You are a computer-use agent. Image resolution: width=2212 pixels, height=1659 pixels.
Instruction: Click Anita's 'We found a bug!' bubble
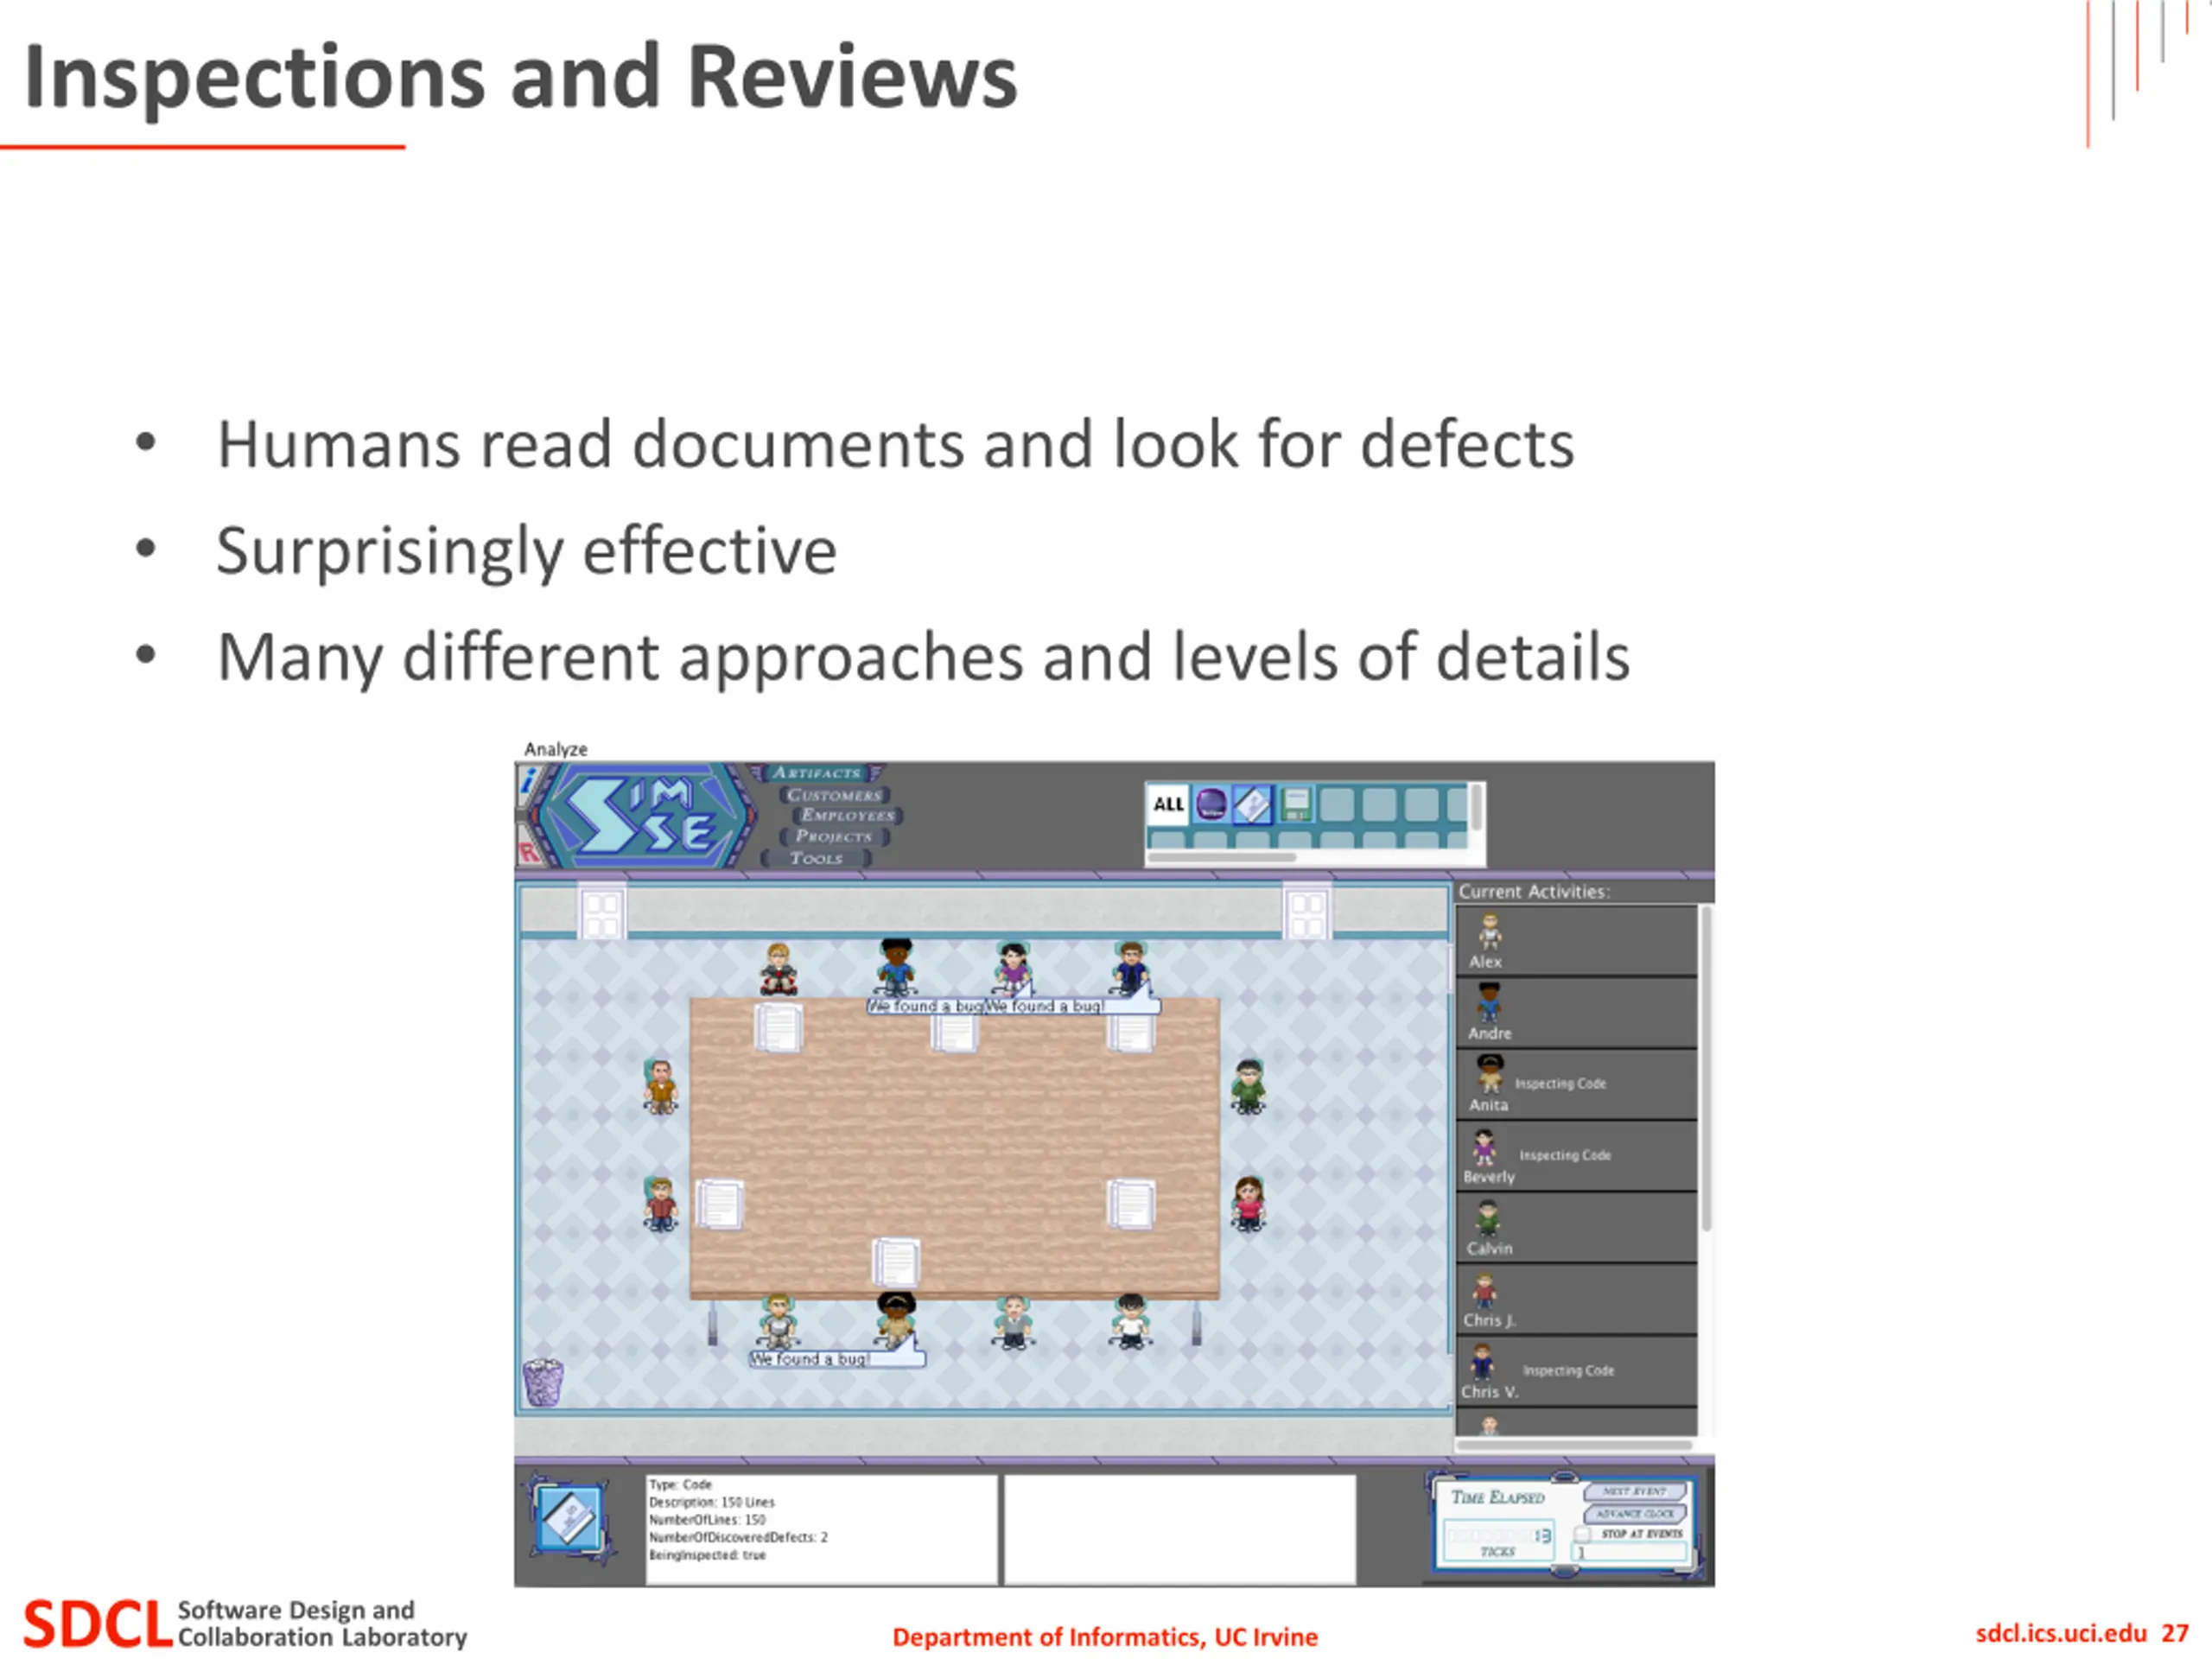point(836,1358)
